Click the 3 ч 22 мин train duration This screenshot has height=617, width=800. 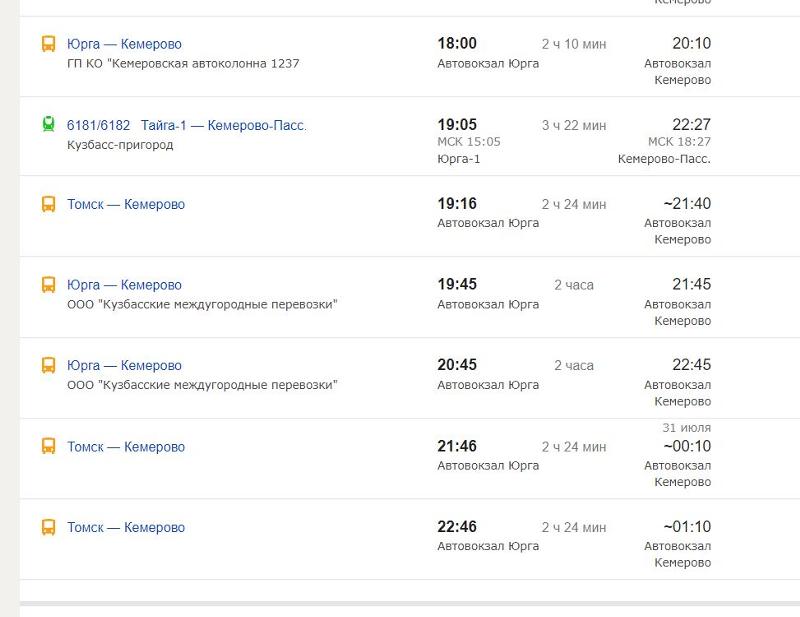[574, 125]
